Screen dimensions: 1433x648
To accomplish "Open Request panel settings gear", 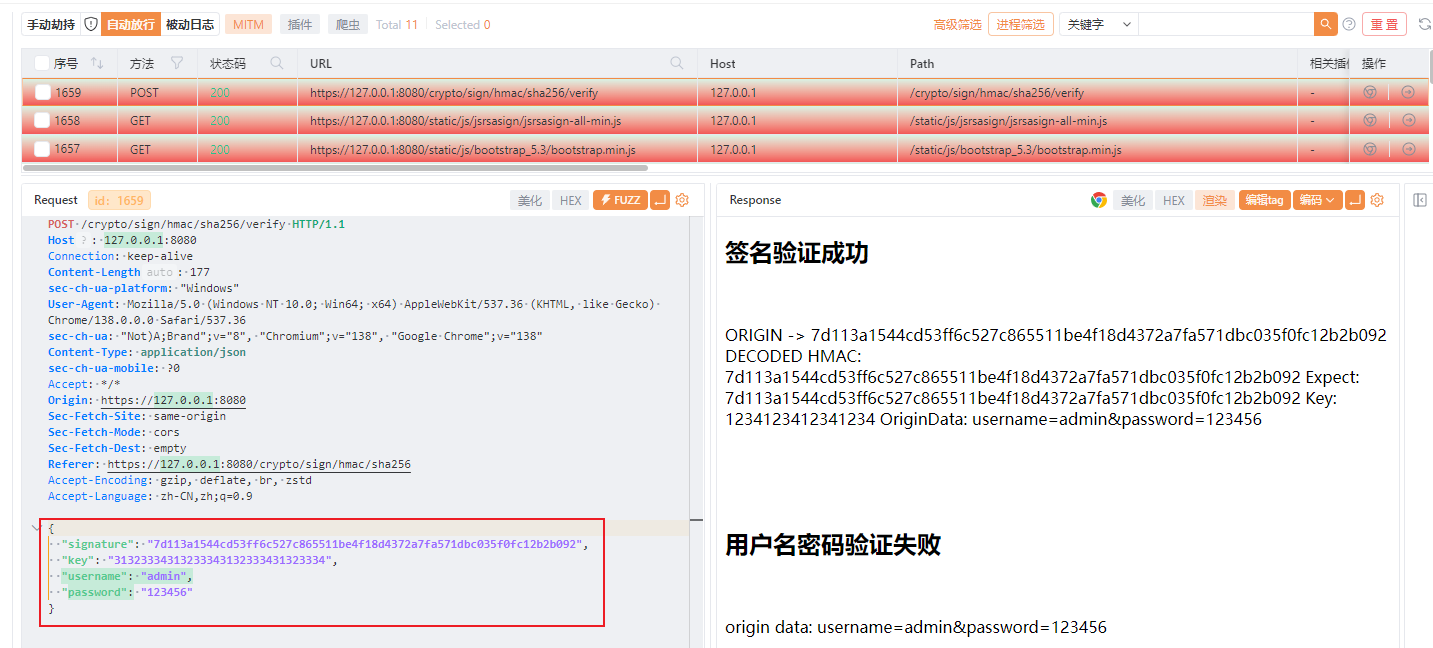I will (682, 200).
